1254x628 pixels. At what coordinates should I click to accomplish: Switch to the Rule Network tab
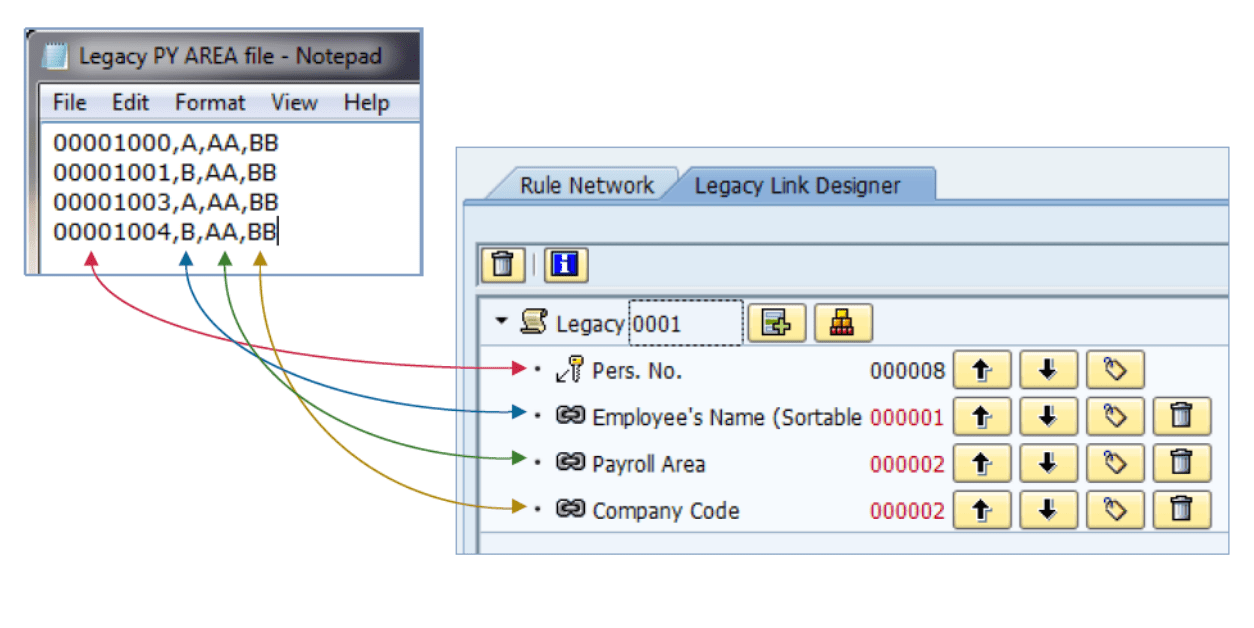click(586, 185)
